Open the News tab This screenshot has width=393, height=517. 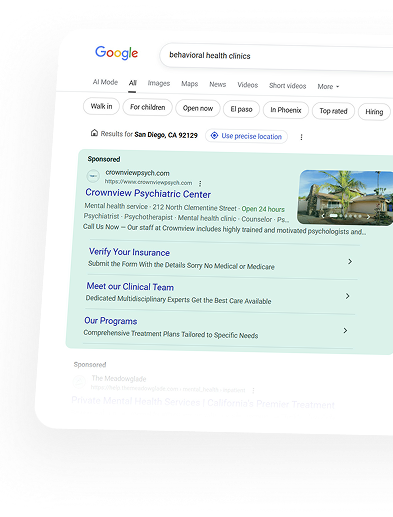click(218, 85)
